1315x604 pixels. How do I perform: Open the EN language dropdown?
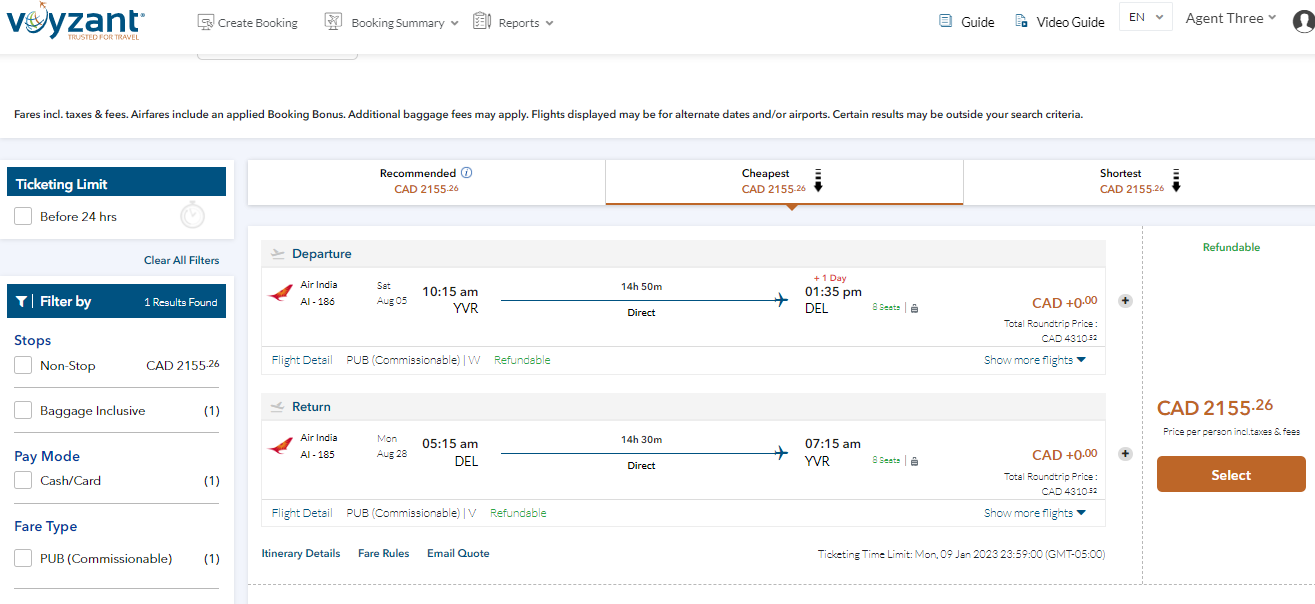tap(1145, 17)
